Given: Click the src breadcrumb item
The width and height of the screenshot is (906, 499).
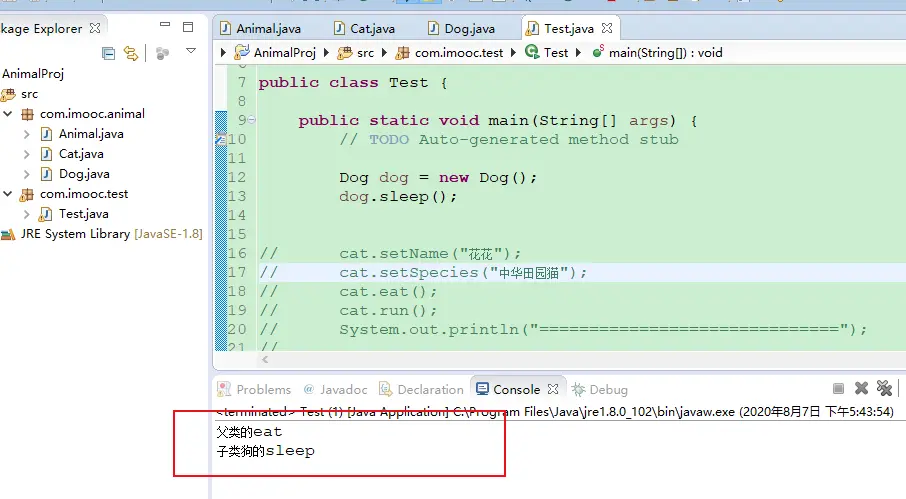Looking at the screenshot, I should pyautogui.click(x=356, y=53).
